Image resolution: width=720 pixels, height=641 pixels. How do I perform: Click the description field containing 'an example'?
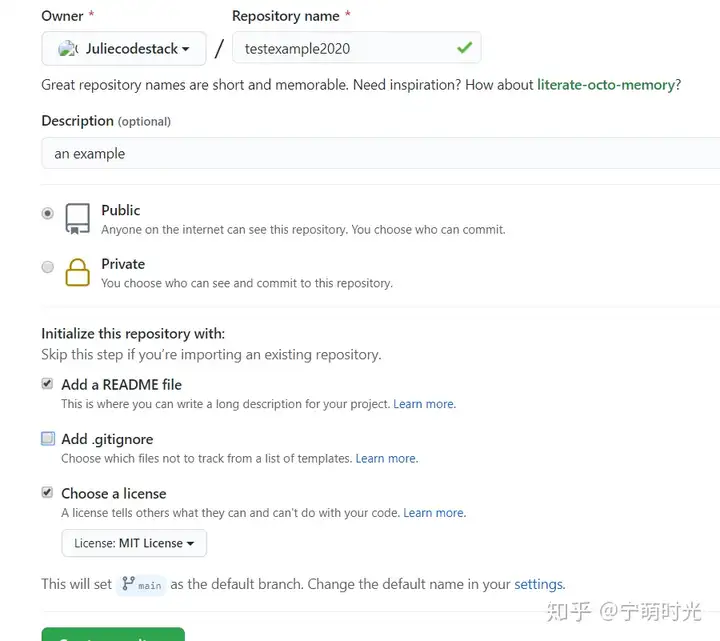381,153
